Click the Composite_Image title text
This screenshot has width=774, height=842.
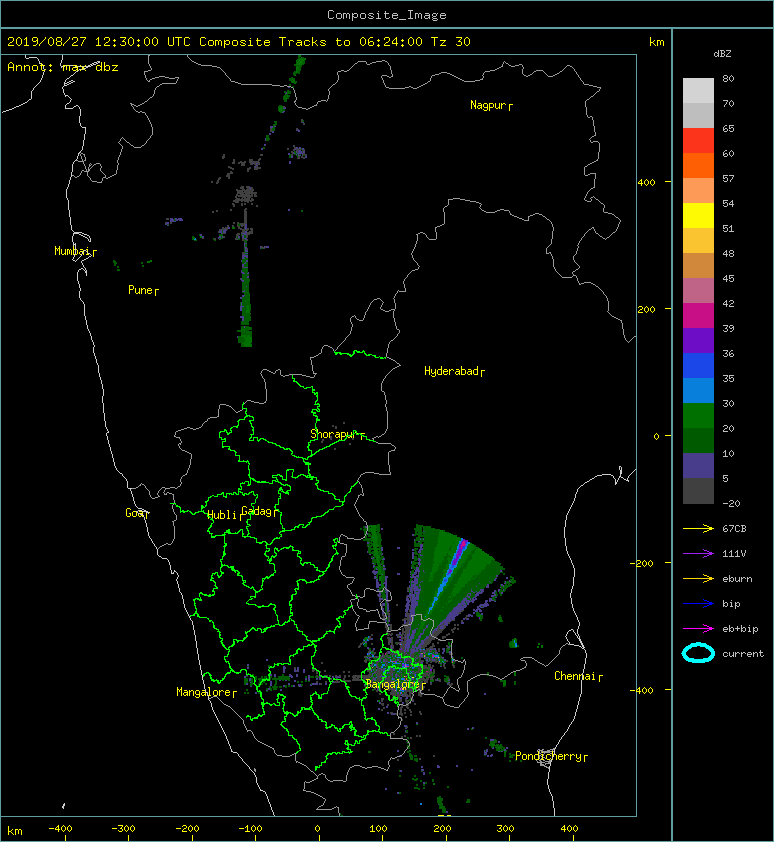point(387,15)
